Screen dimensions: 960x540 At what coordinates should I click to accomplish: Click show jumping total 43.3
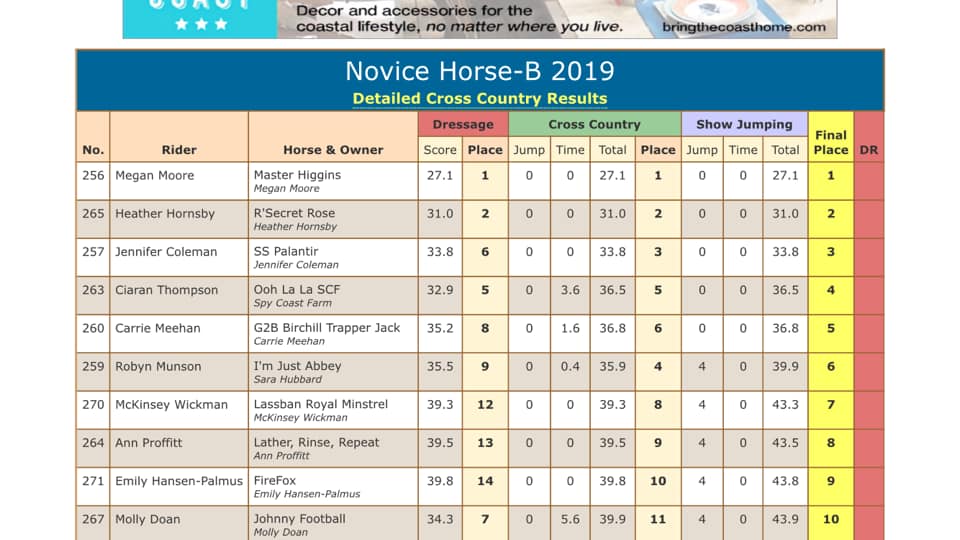[785, 405]
